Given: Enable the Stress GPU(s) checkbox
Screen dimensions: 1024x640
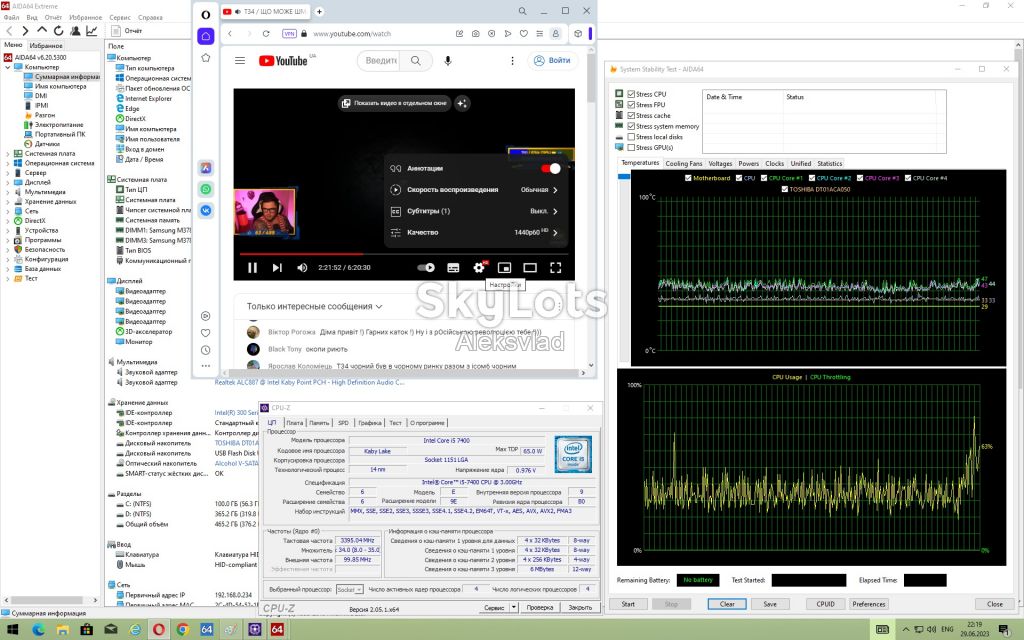Looking at the screenshot, I should coord(631,148).
